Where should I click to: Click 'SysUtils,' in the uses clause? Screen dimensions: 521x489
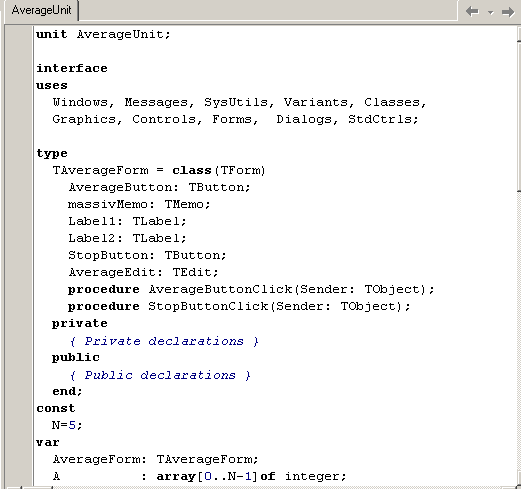239,102
